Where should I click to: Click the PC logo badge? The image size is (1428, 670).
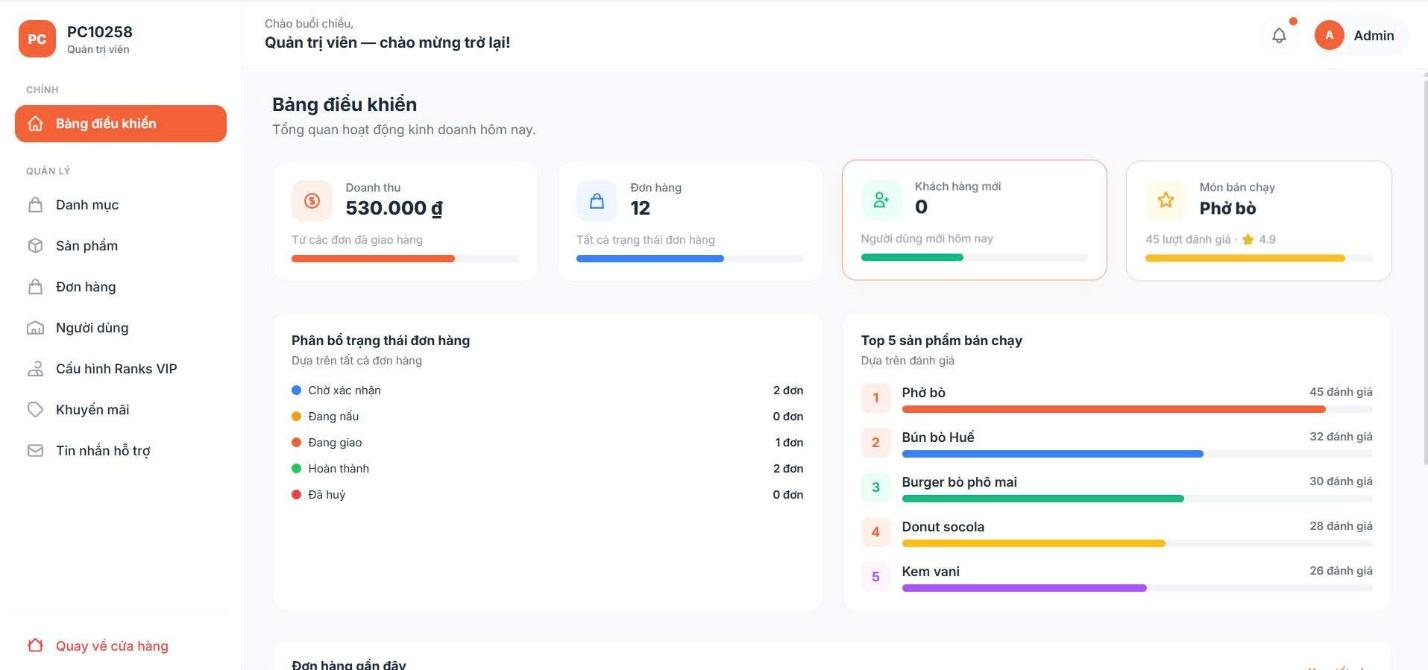(37, 39)
